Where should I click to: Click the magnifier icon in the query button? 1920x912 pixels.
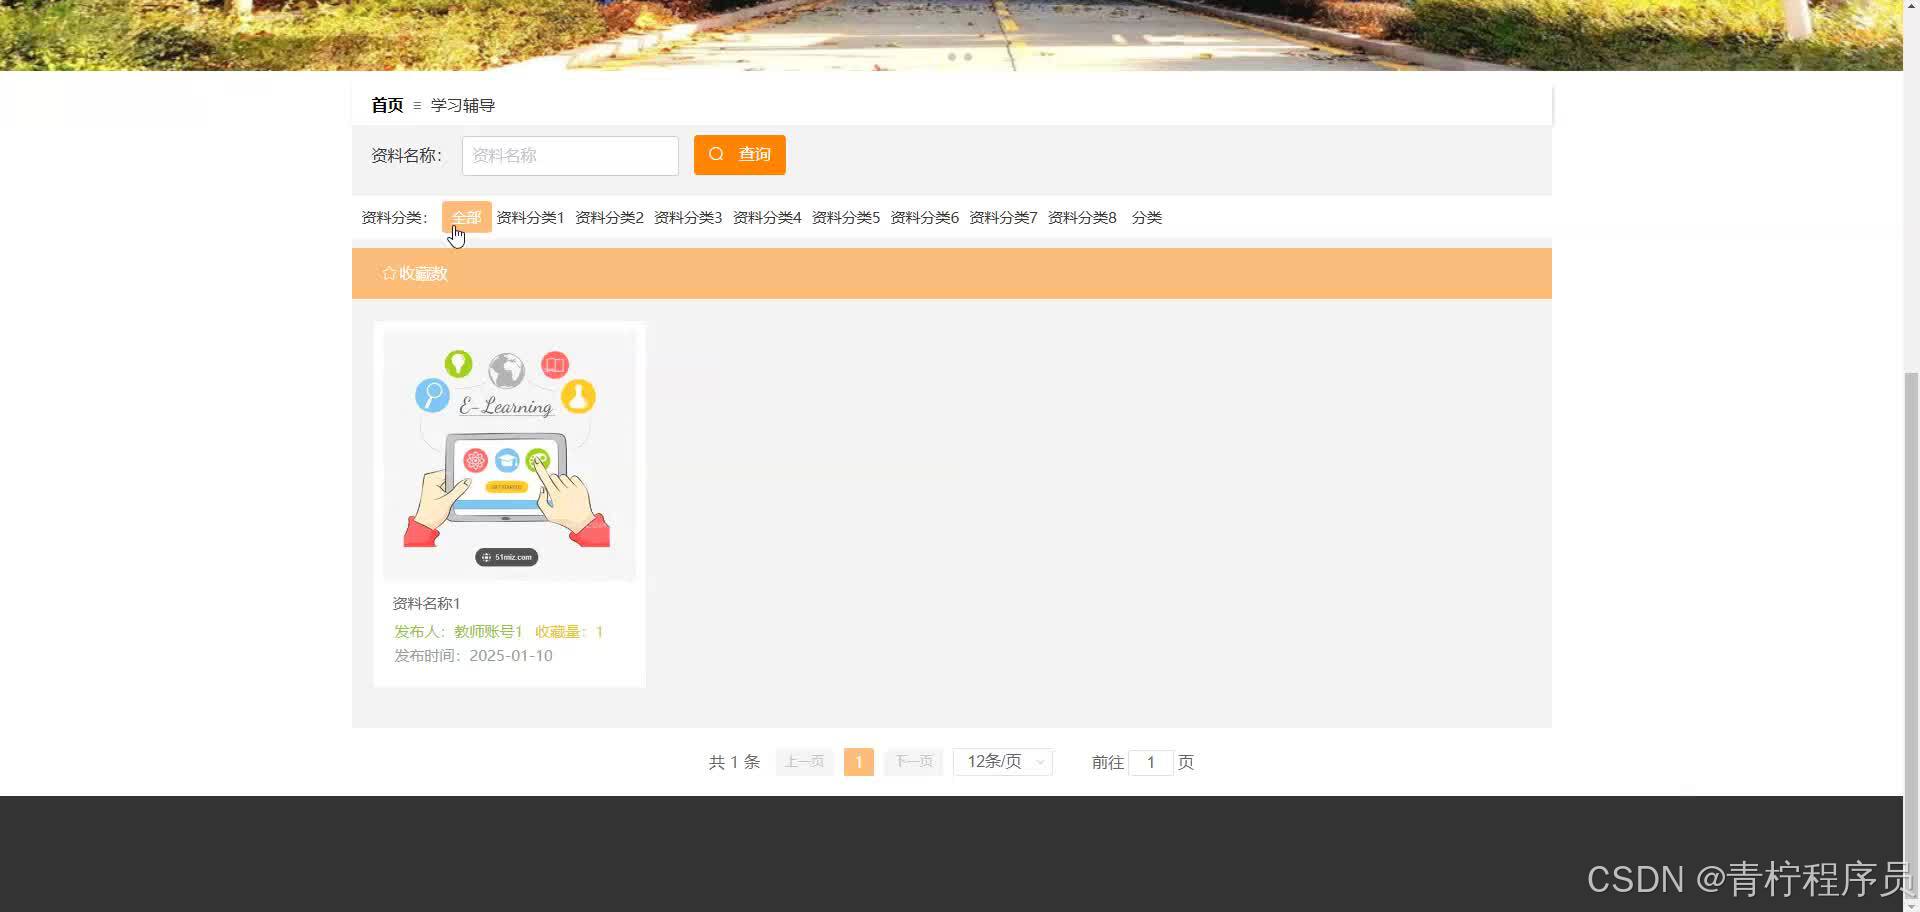click(716, 154)
